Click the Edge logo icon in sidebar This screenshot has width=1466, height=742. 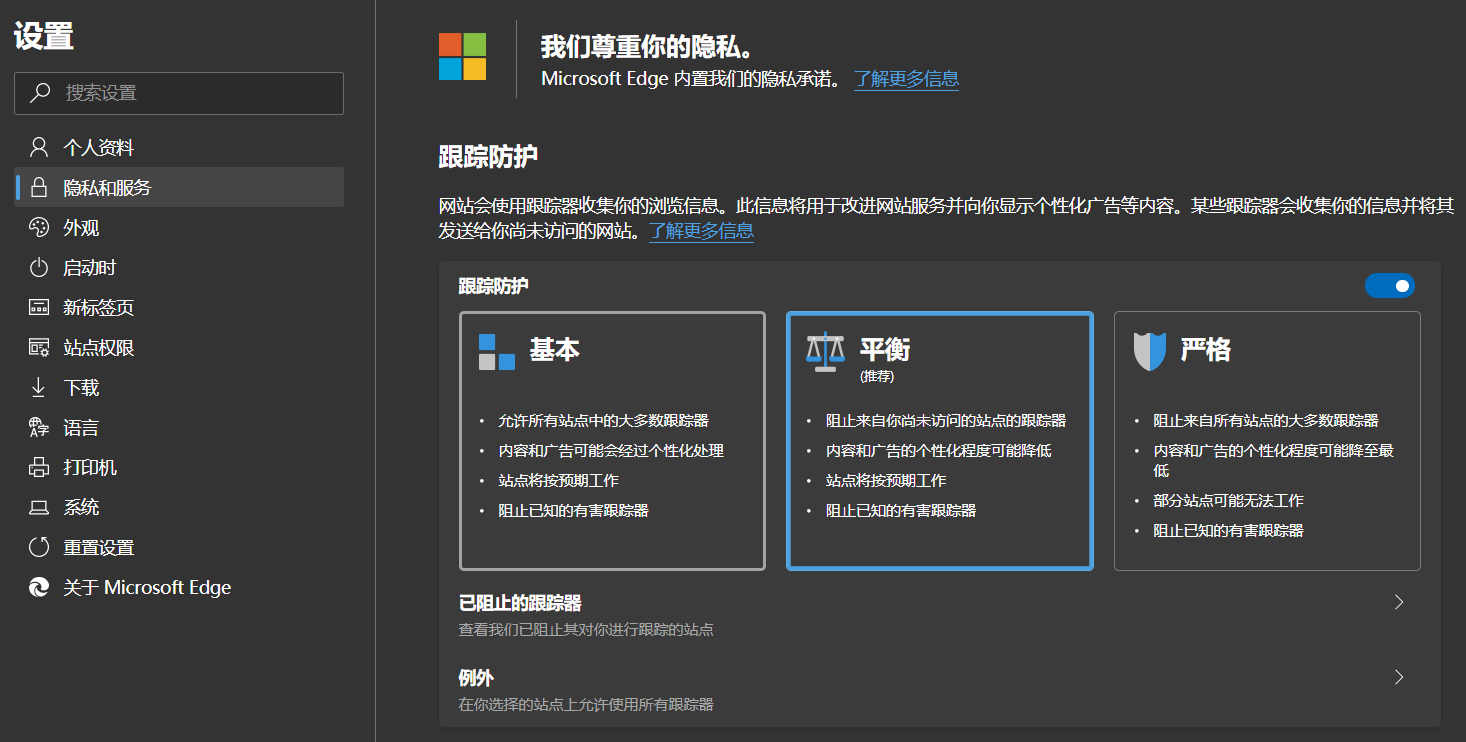[x=39, y=587]
